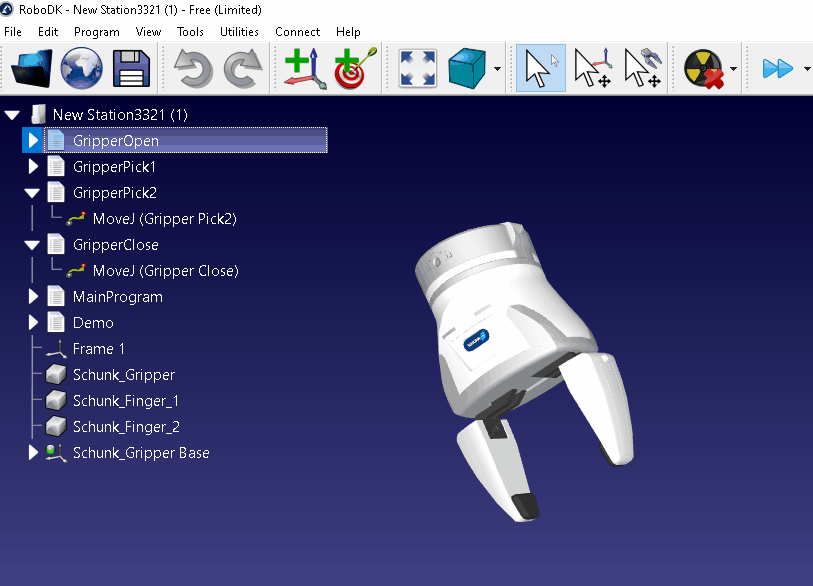Click the Schunk_Gripper Base mechanism icon
The width and height of the screenshot is (813, 586).
[x=56, y=453]
